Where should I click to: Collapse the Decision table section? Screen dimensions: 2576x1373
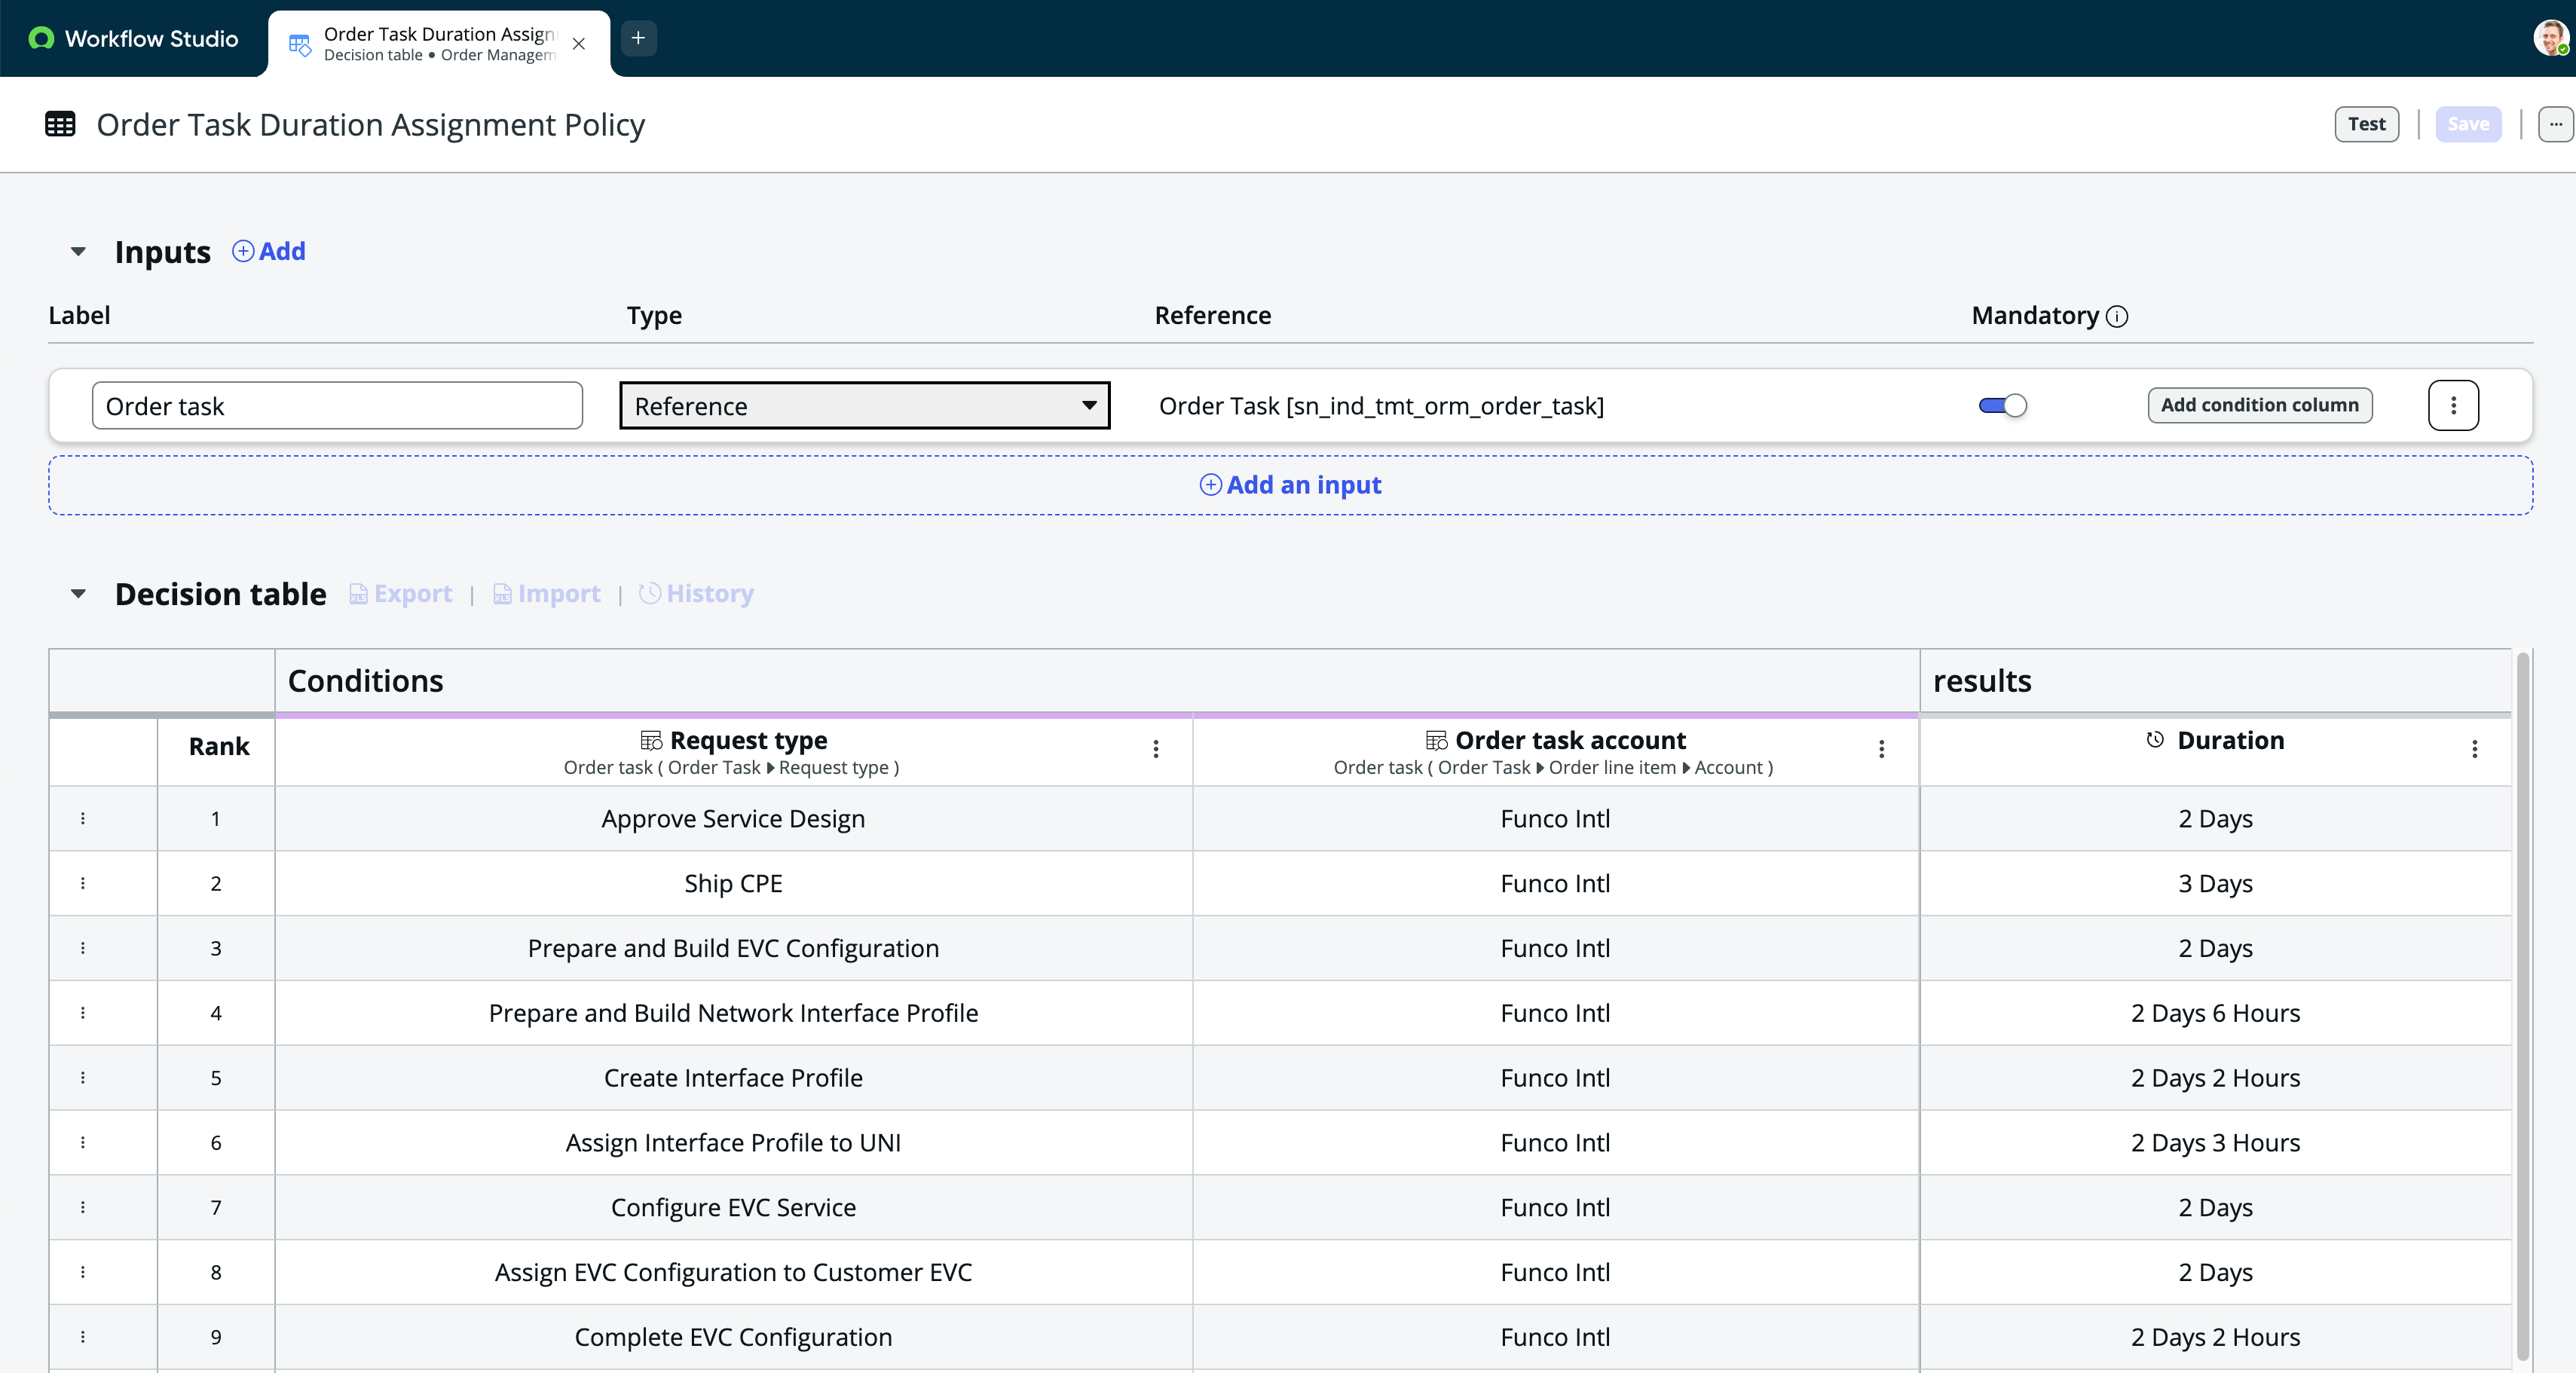tap(78, 594)
